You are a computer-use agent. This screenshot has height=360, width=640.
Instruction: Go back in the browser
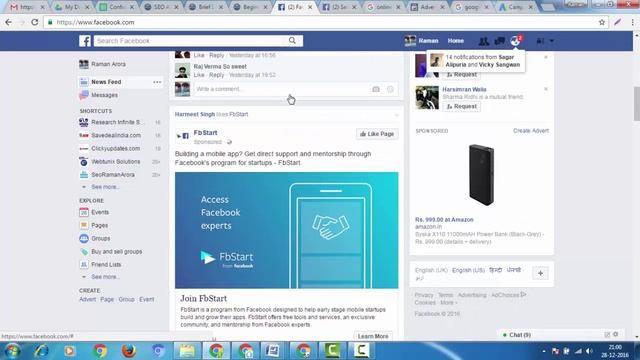pos(9,22)
